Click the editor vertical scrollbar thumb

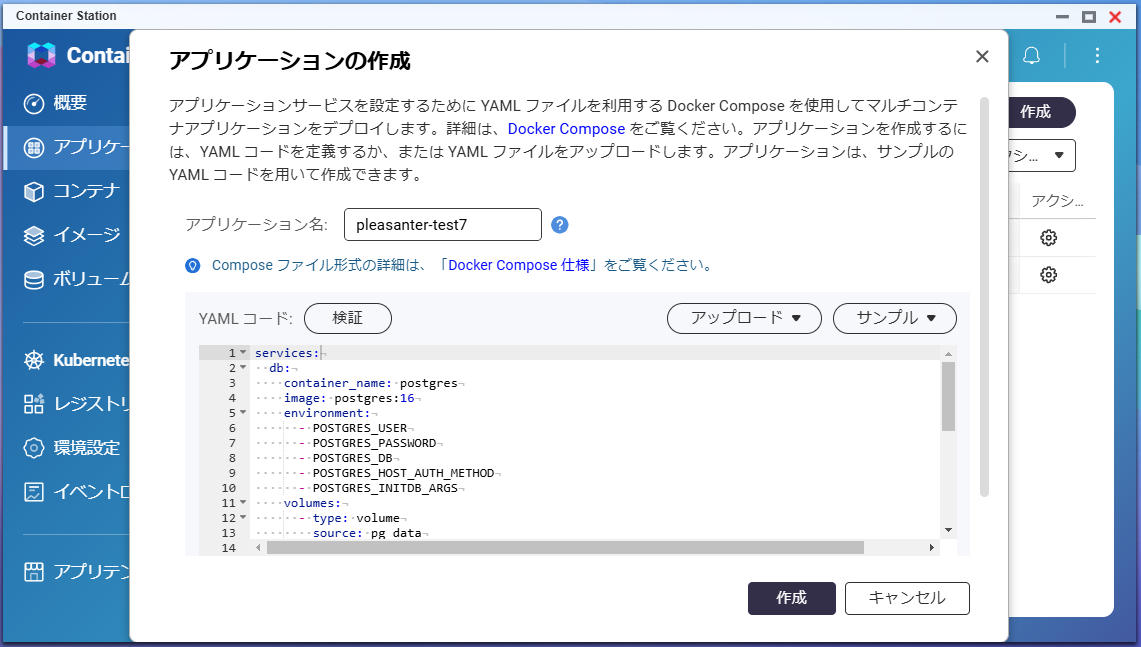[x=948, y=396]
